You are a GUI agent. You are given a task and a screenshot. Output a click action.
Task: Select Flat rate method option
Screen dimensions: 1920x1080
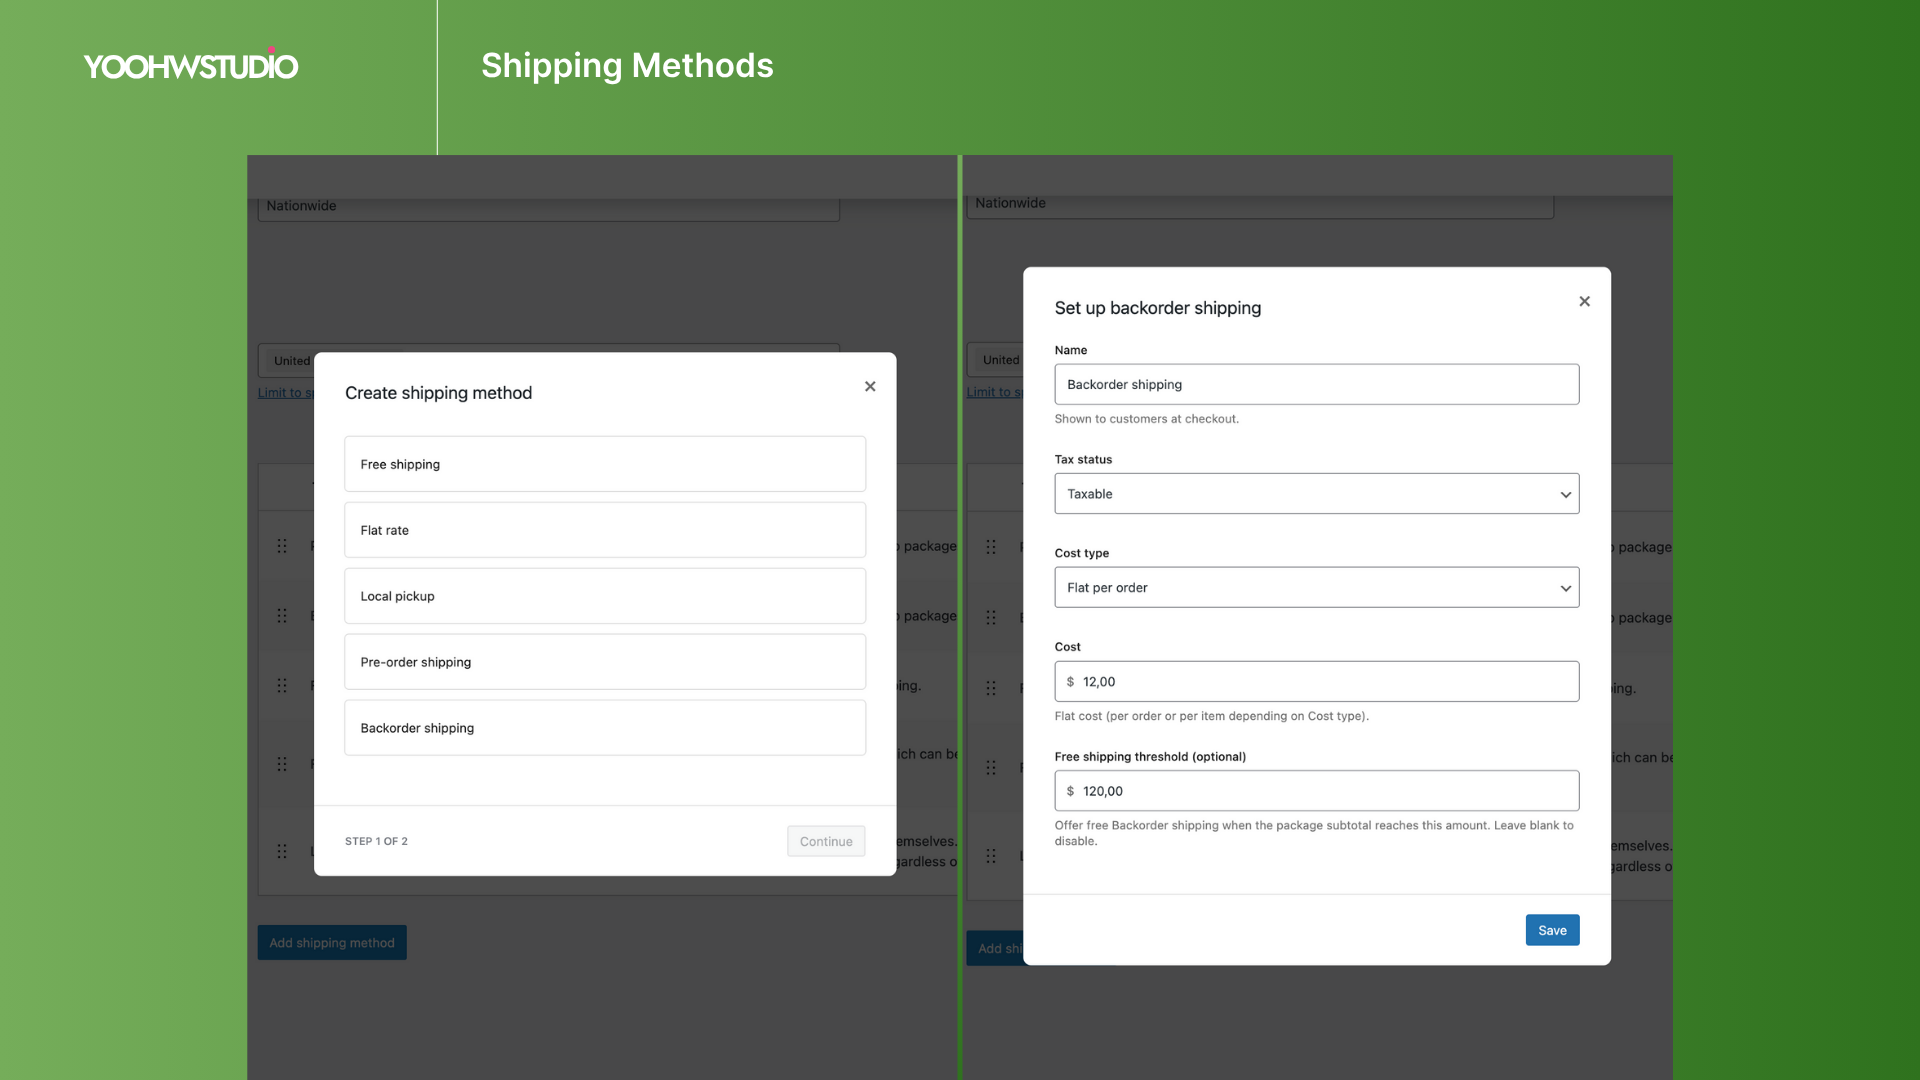(x=605, y=530)
